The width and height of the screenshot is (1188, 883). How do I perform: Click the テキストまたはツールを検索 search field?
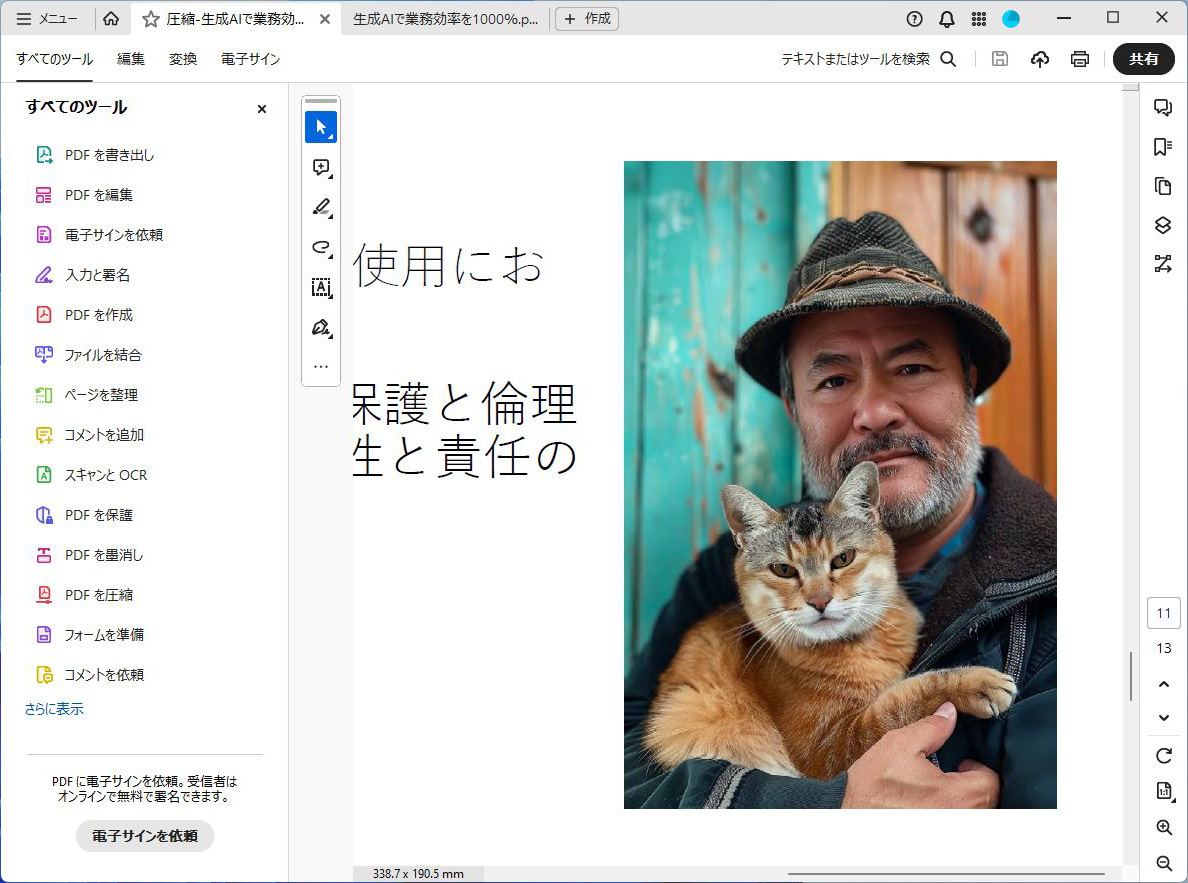(x=868, y=59)
